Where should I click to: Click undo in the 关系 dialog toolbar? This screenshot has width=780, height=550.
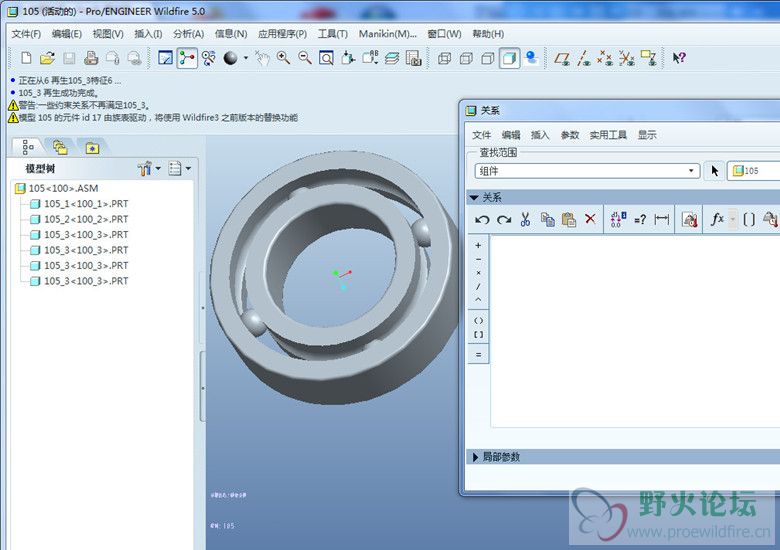coord(482,219)
